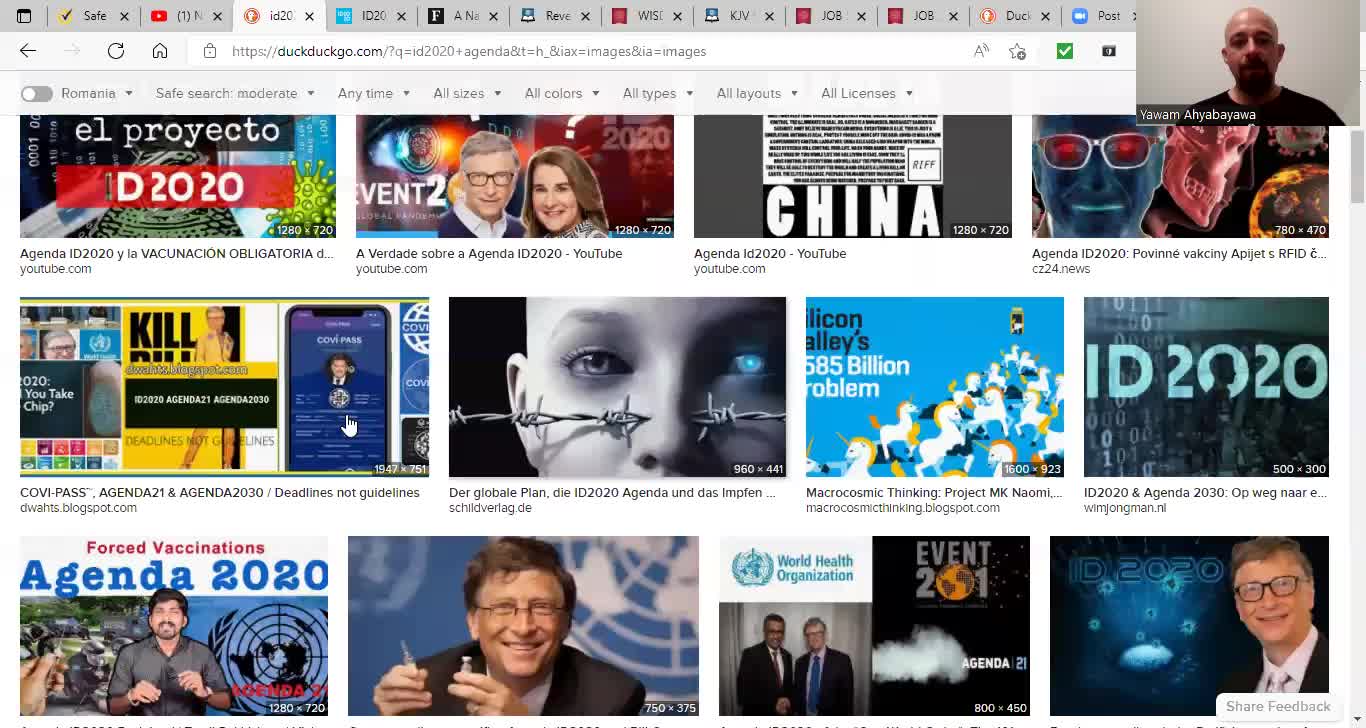Click the wimjongman.nl source domain
1366x728 pixels.
click(1125, 508)
